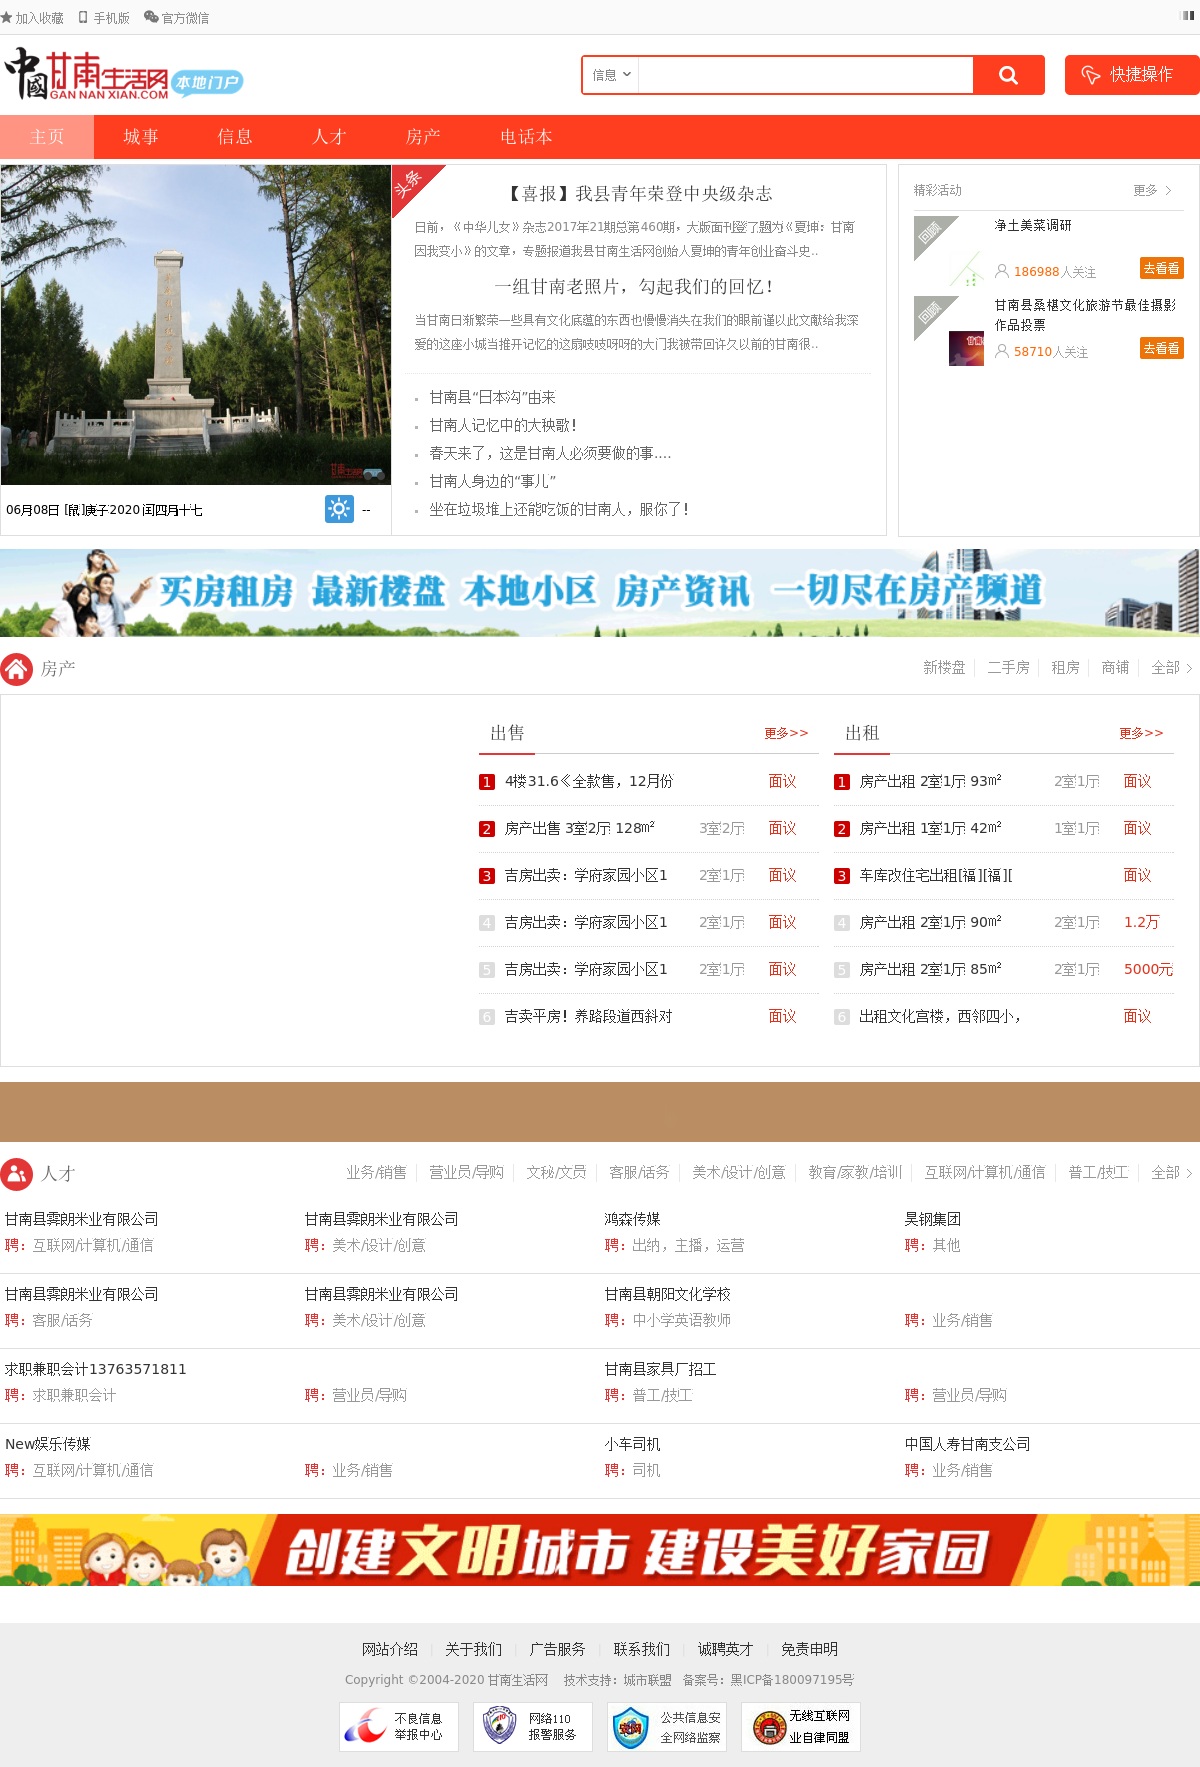Screen dimensions: 1200x1767
Task: Open rental 房产出租 2室1厅 93㎡
Action: pos(930,781)
